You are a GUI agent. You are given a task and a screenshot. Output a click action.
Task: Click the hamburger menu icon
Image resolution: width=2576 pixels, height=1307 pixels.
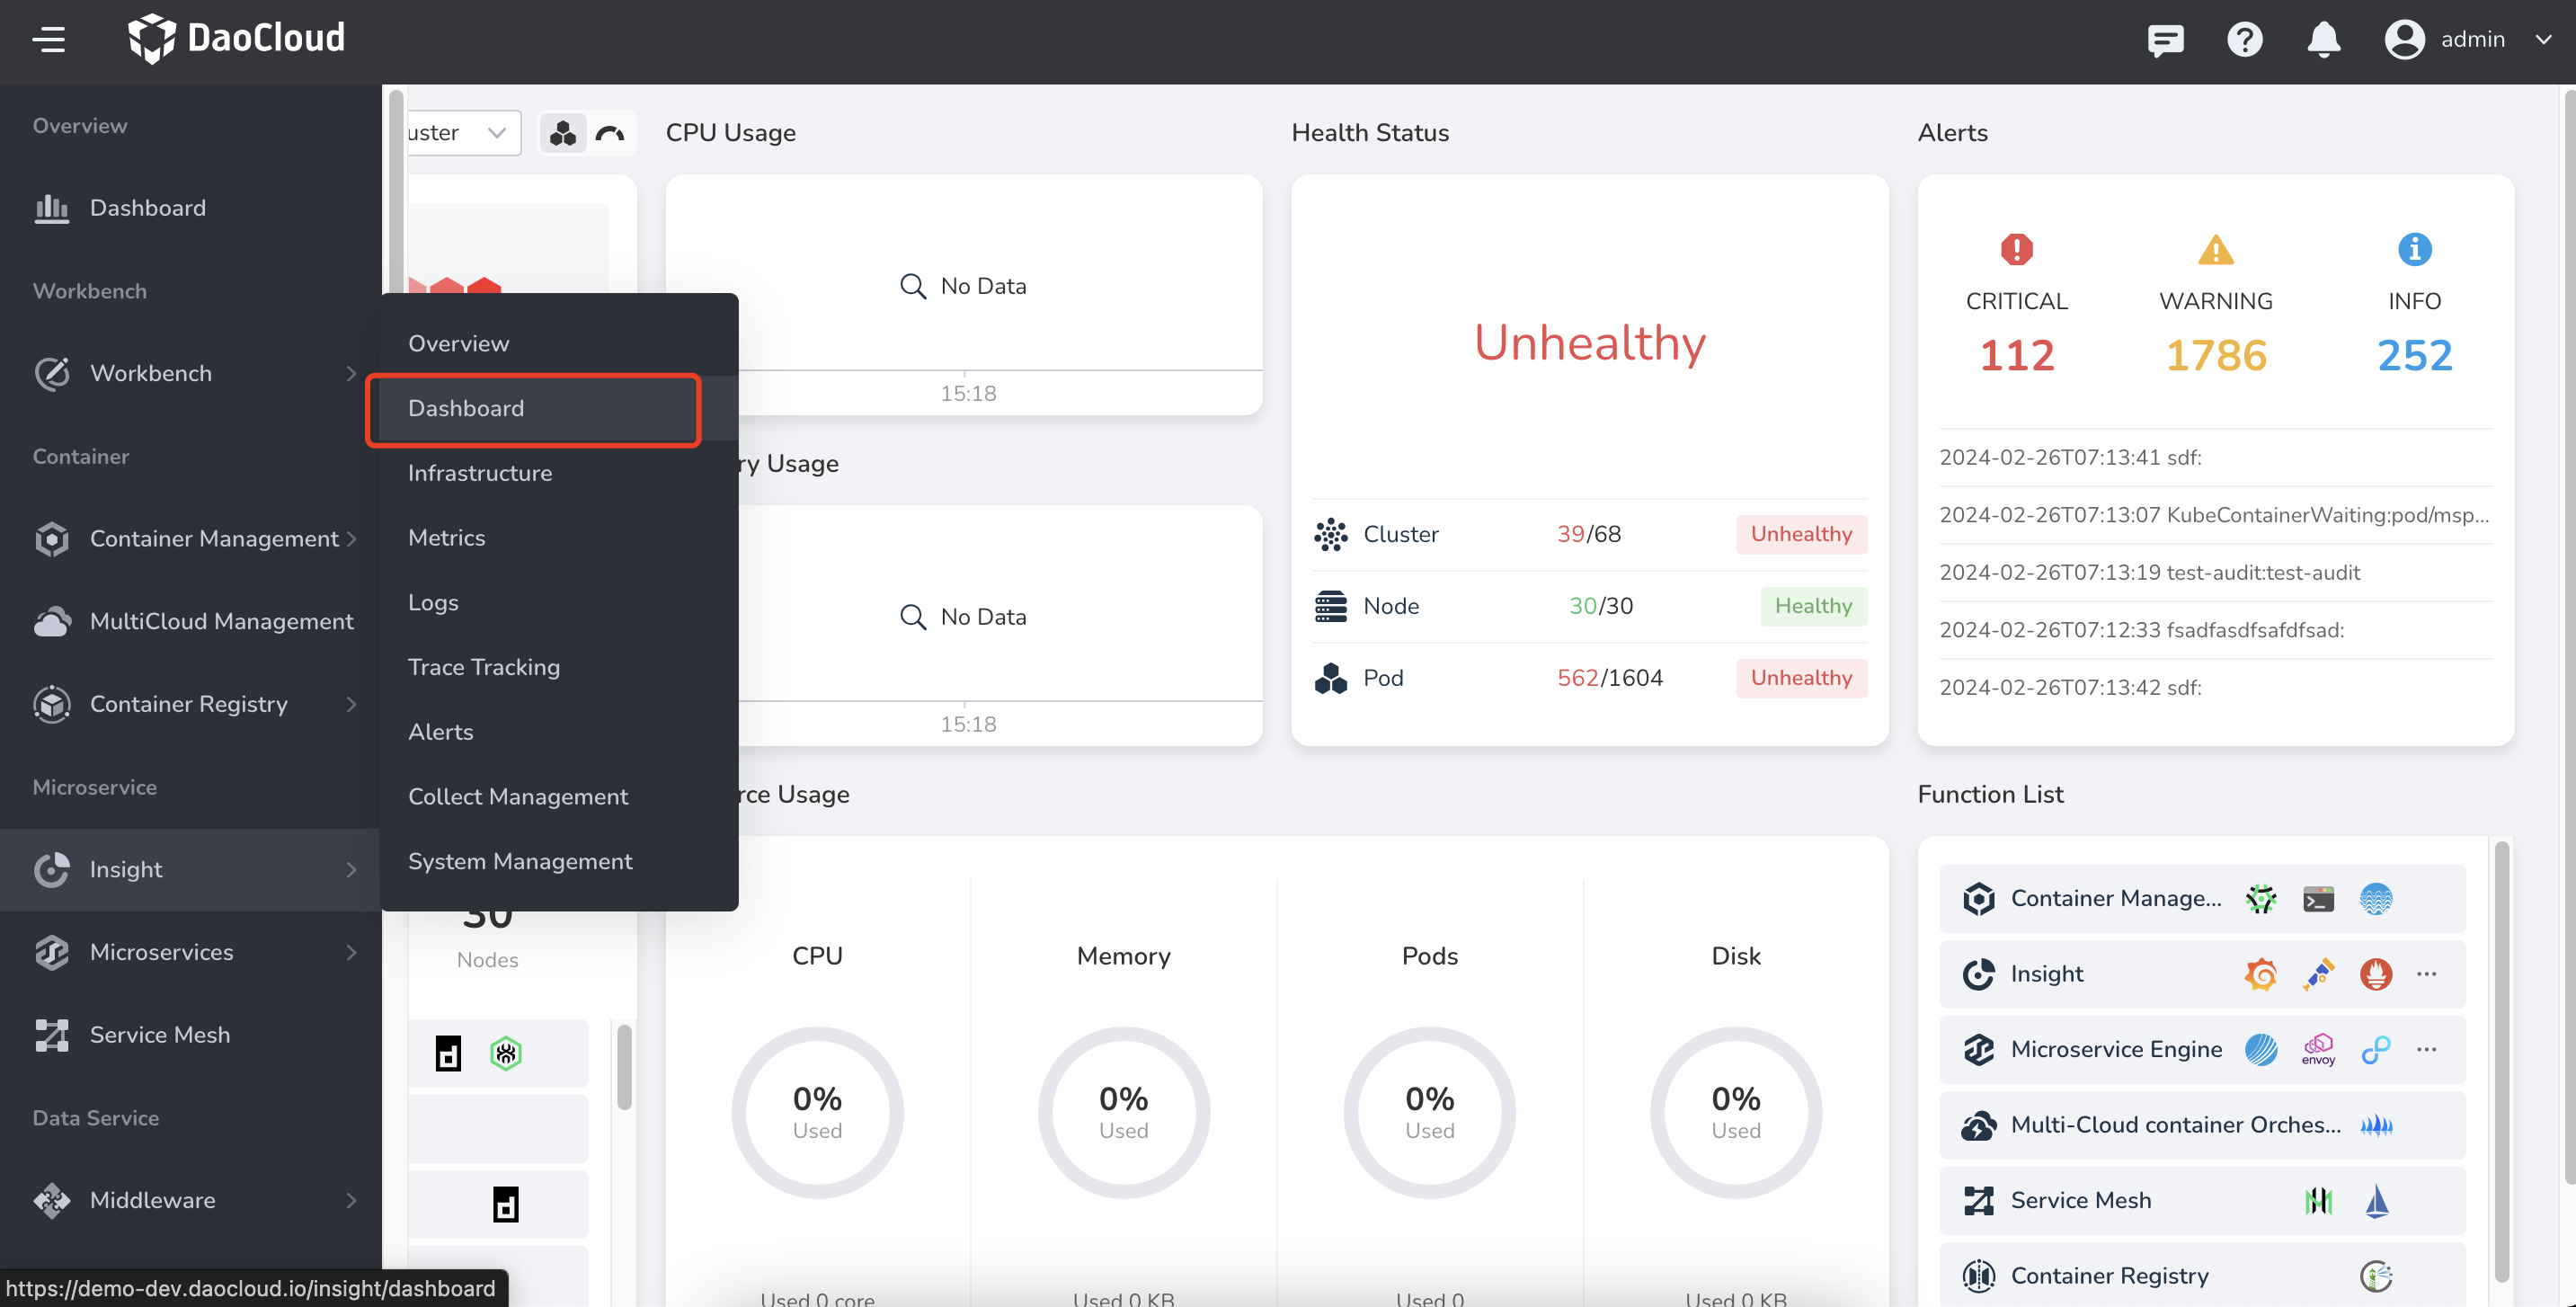(x=48, y=40)
